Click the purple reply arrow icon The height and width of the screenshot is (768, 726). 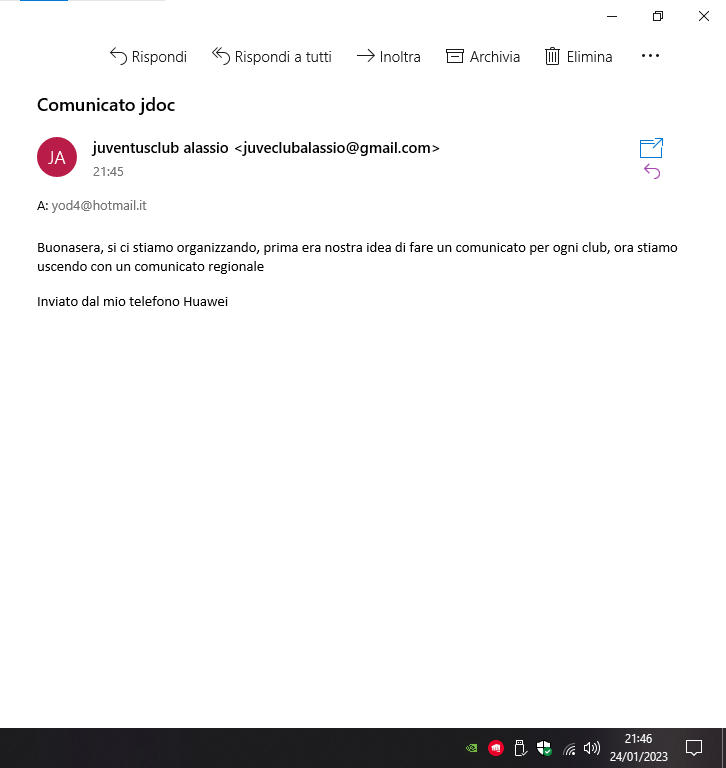click(x=652, y=171)
